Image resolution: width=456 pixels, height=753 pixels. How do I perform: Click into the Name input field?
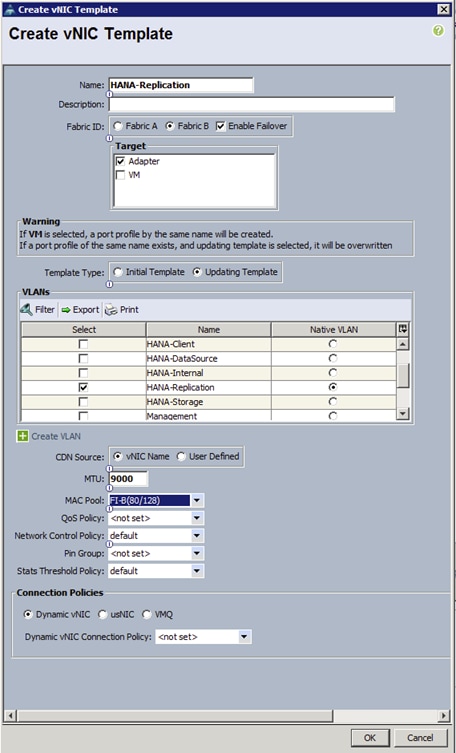pos(181,85)
